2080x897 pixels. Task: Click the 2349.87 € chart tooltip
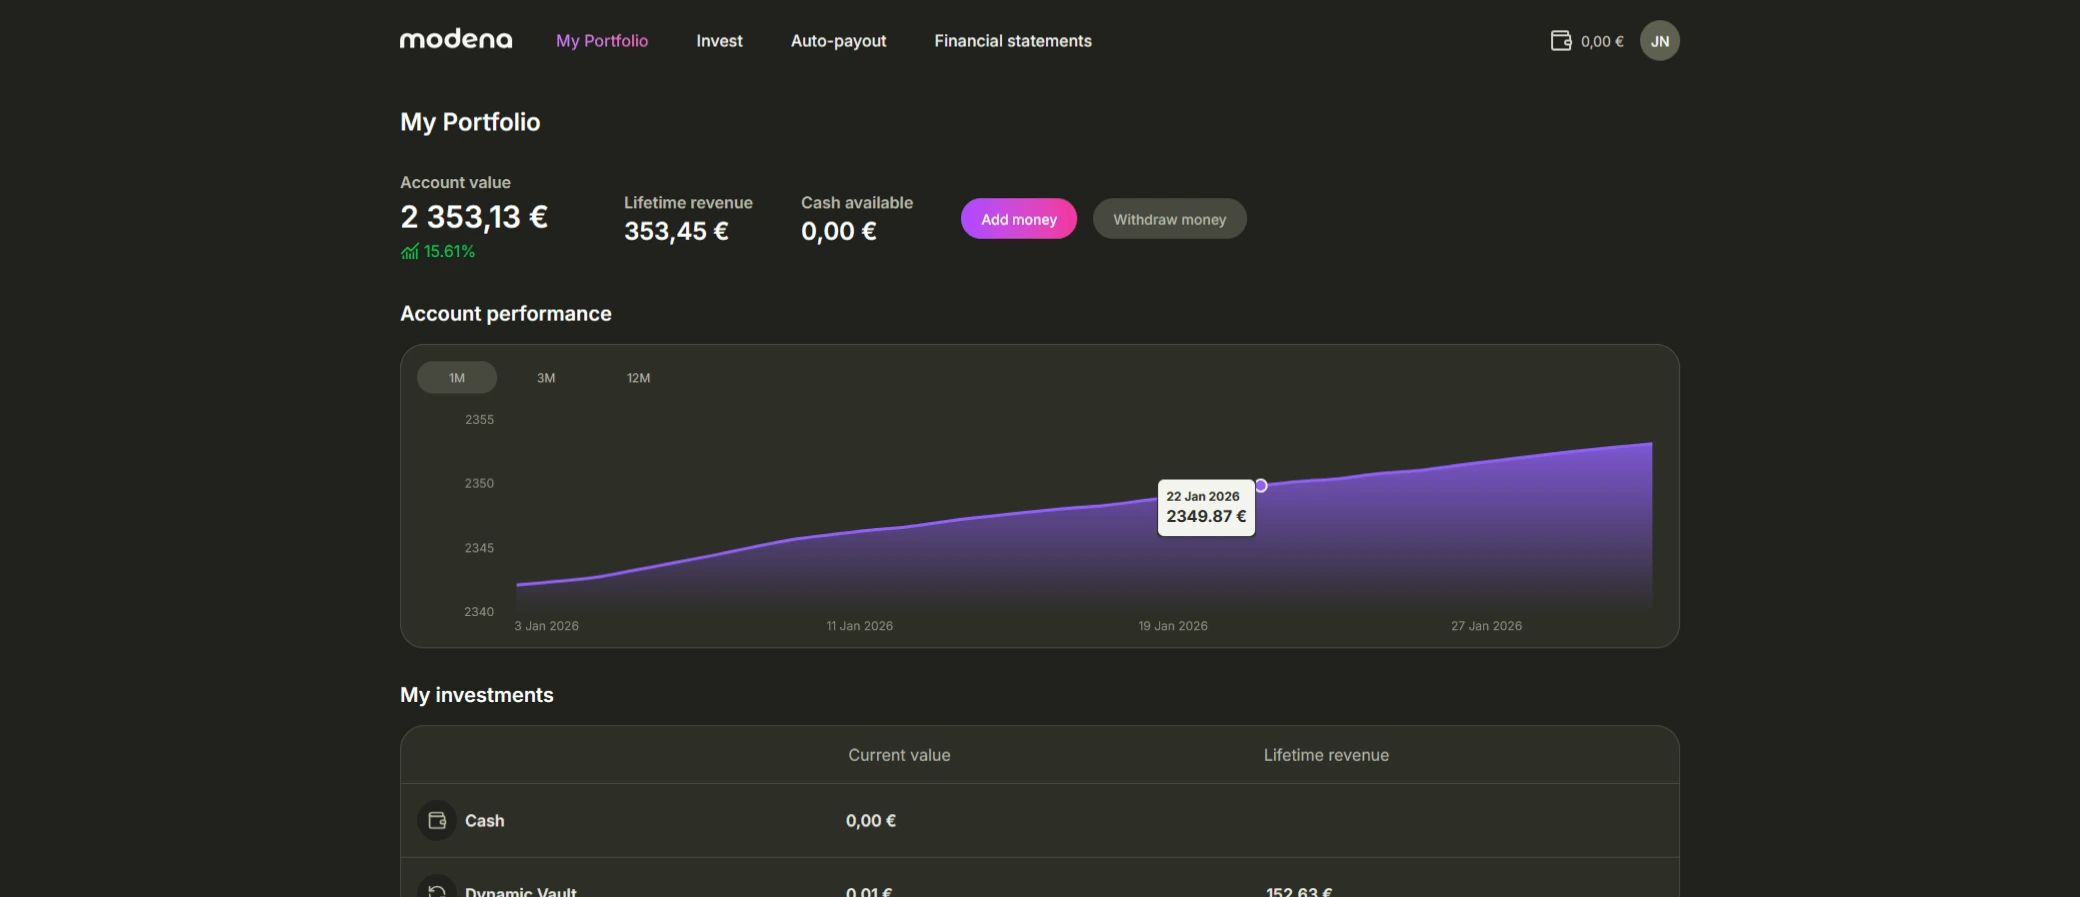[x=1206, y=508]
